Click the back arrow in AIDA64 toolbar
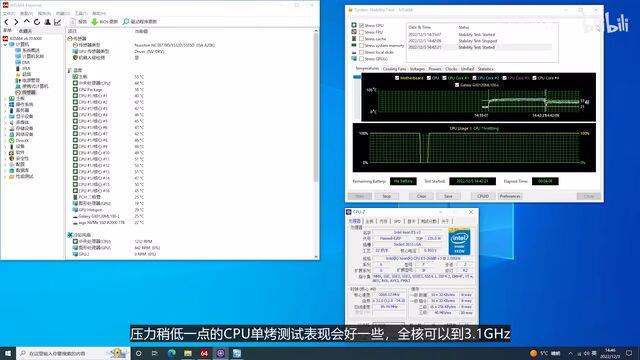640x360 pixels. click(6, 22)
